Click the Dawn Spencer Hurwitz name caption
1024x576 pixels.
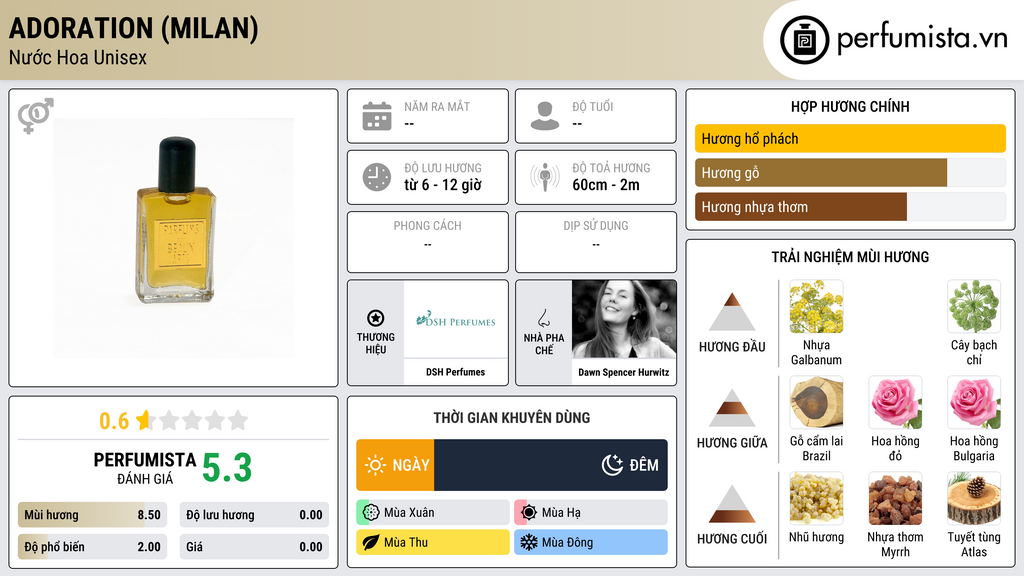pyautogui.click(x=624, y=372)
